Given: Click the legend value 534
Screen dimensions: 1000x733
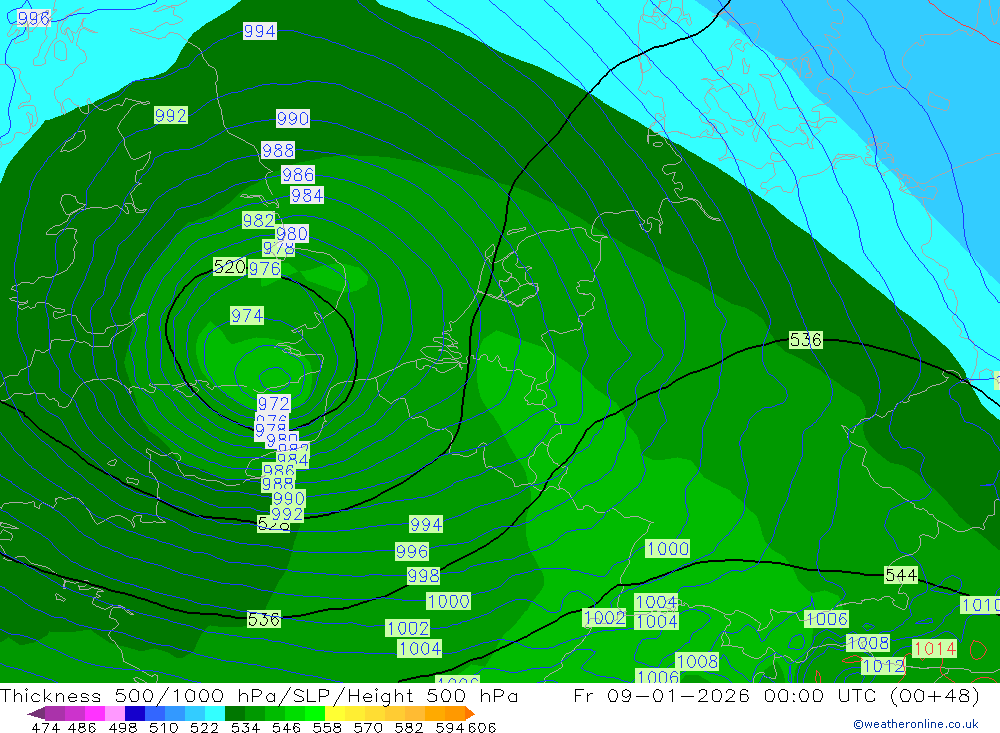Looking at the screenshot, I should pos(246,727).
